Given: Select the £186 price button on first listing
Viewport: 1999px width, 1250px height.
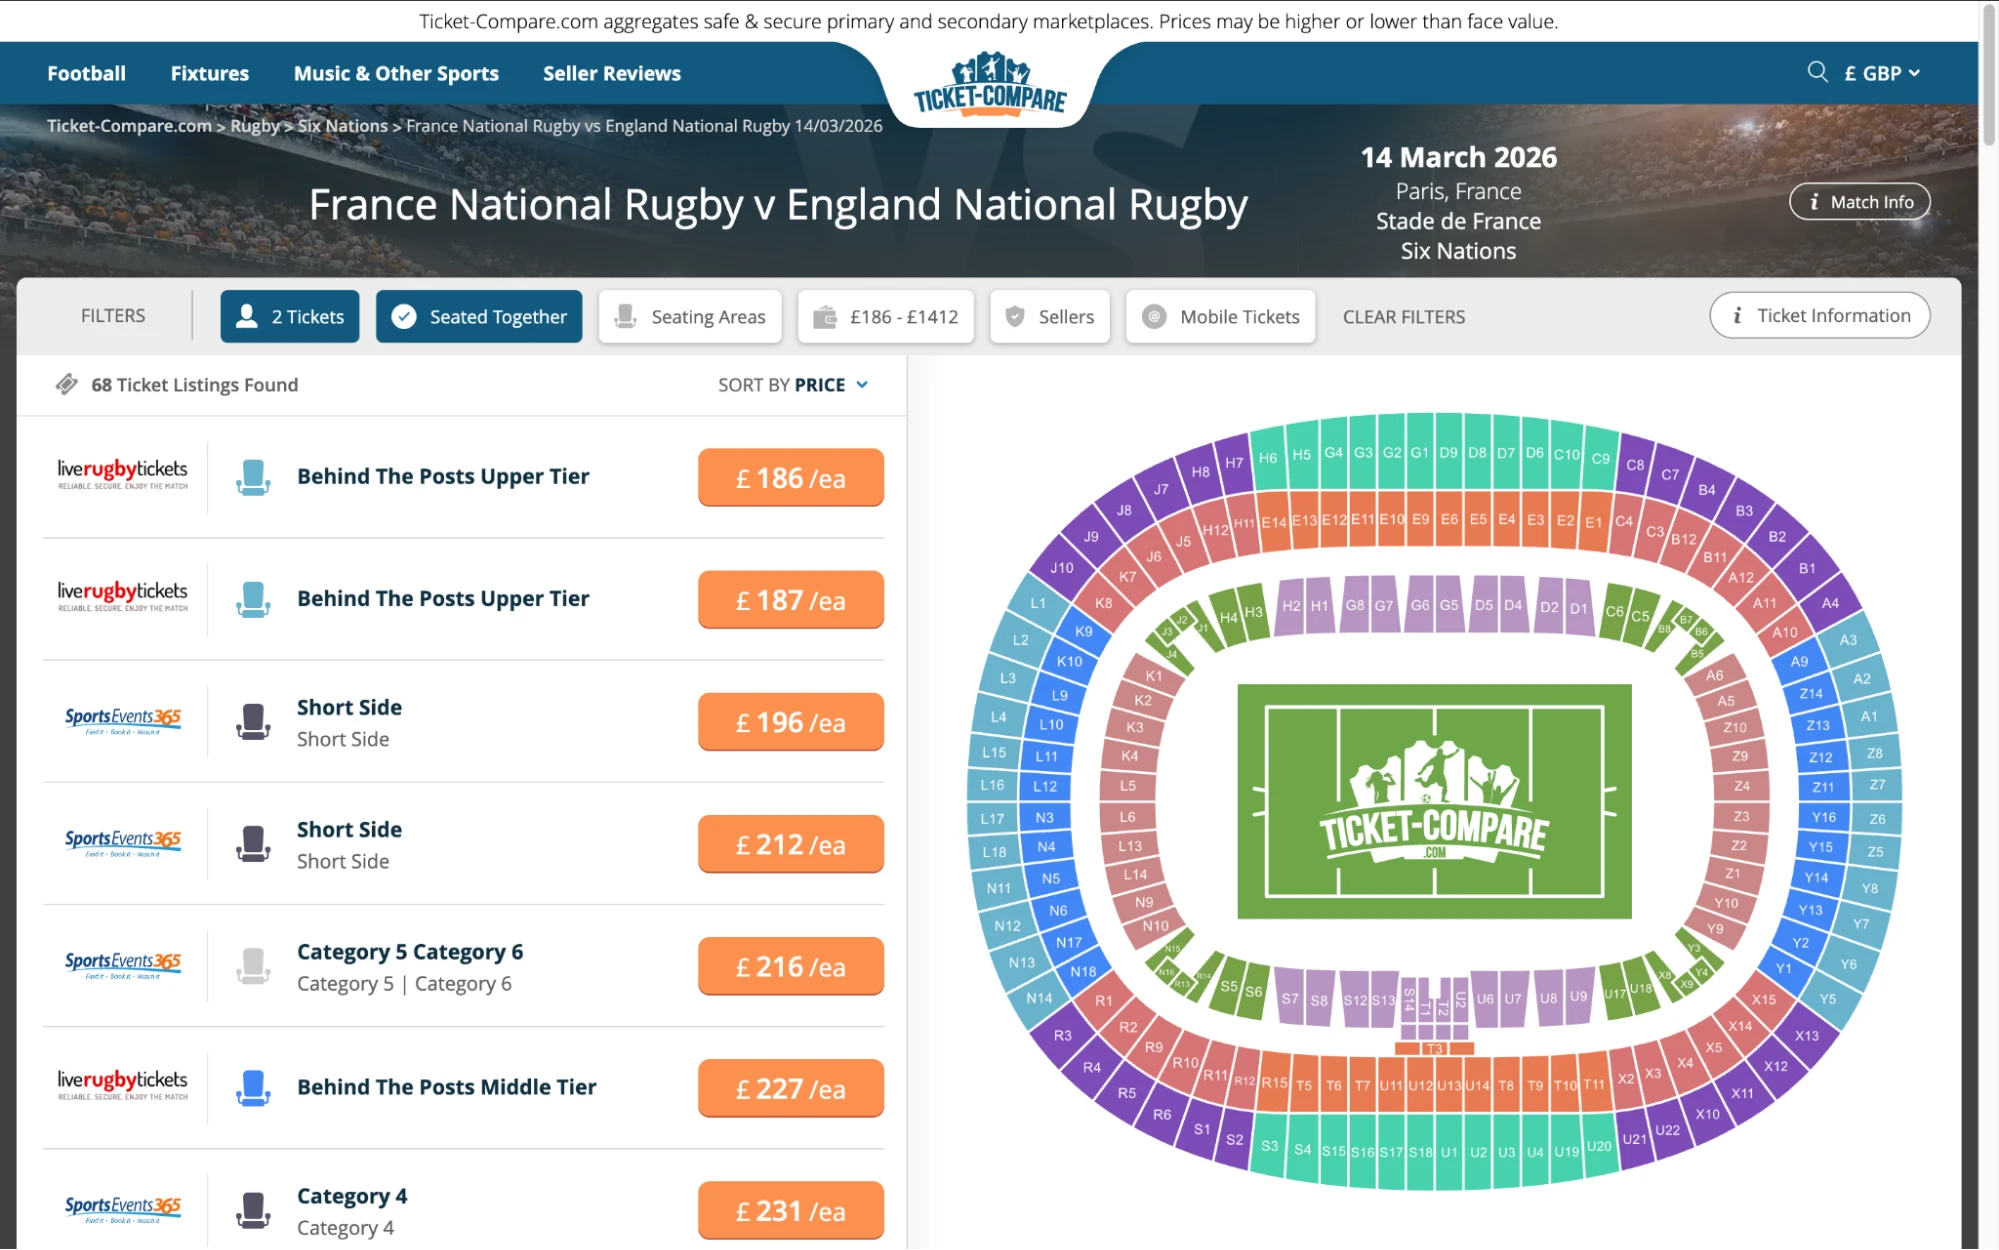Looking at the screenshot, I should pos(790,477).
